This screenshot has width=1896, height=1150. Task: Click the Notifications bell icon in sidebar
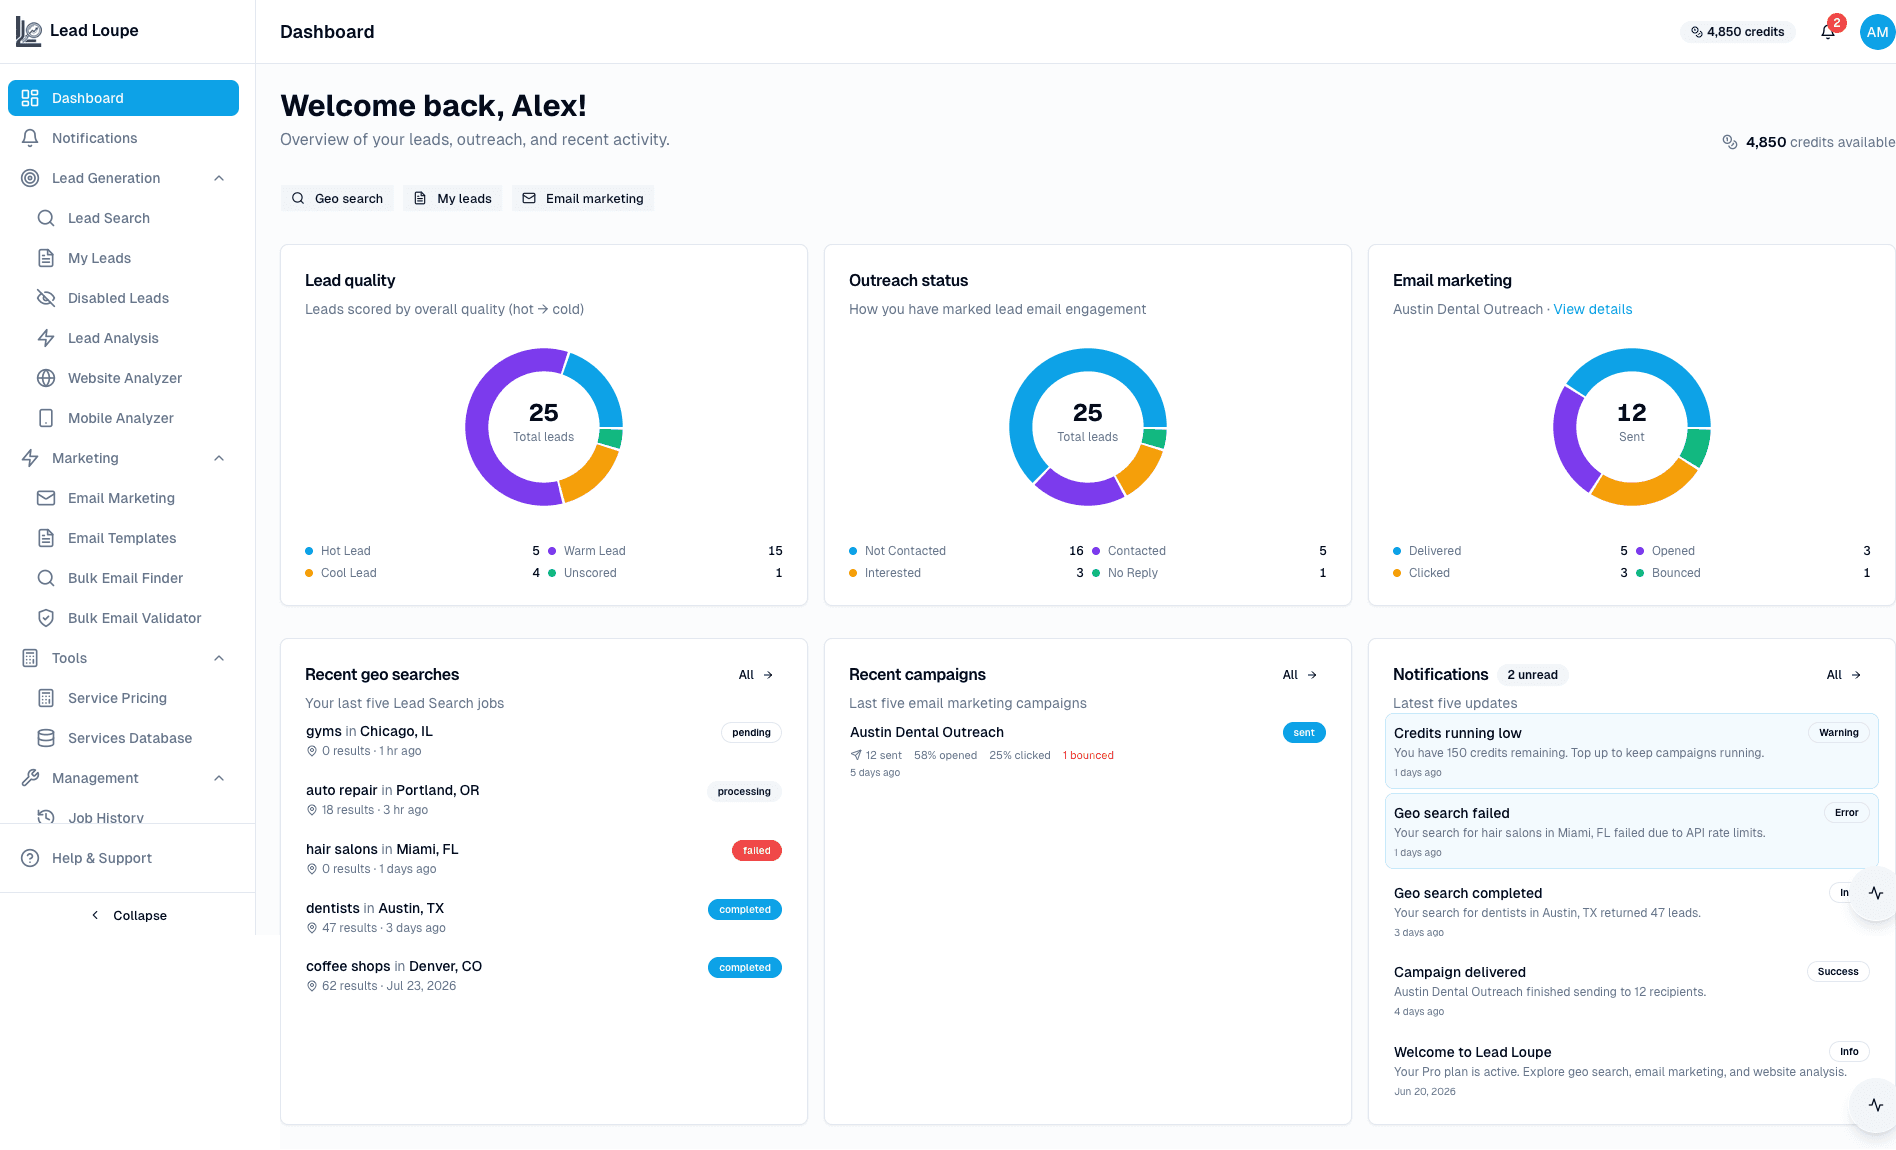pyautogui.click(x=30, y=138)
